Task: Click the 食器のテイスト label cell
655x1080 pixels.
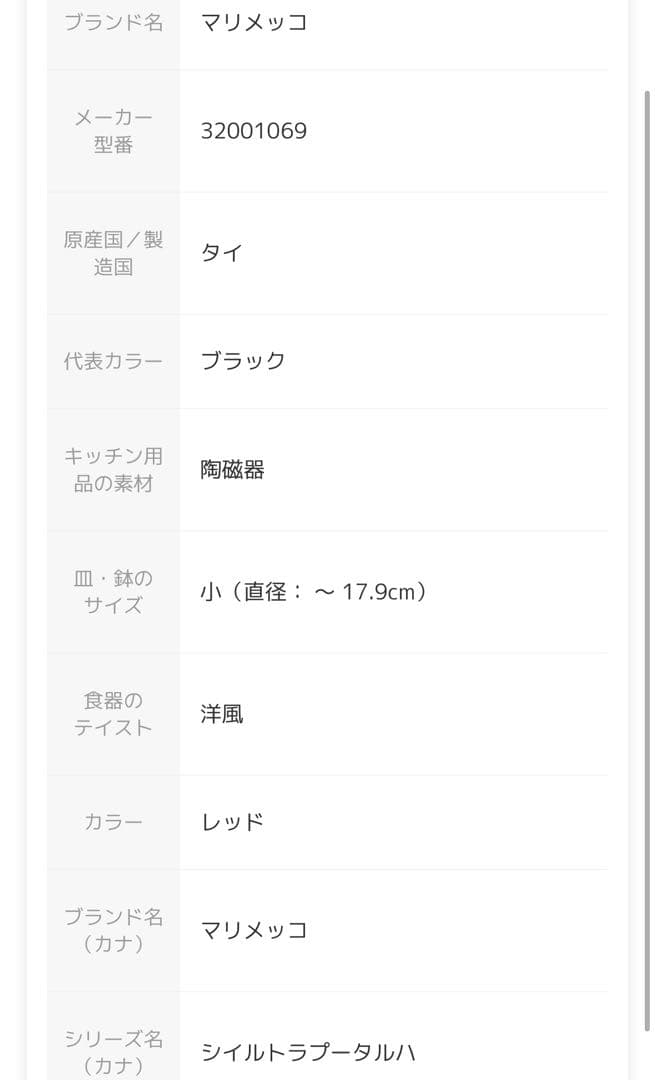Action: coord(113,714)
